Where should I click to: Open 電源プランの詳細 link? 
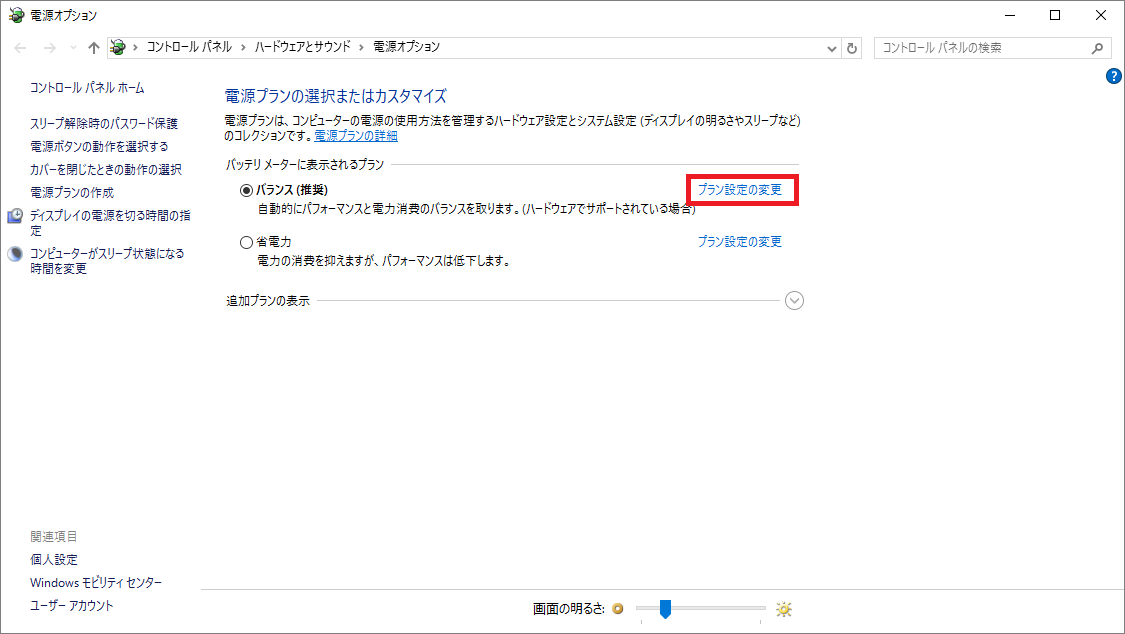[x=356, y=135]
